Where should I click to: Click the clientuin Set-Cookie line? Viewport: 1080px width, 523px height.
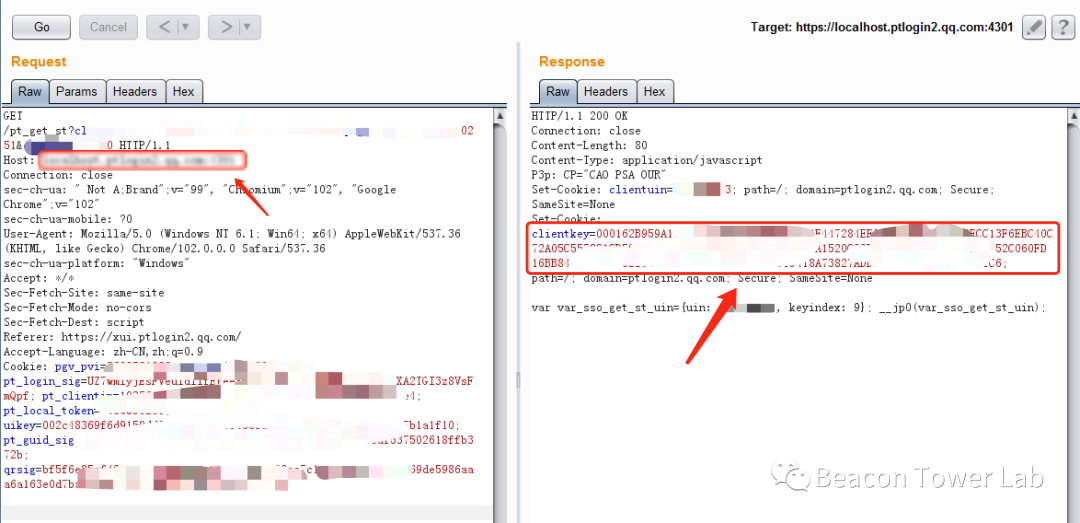(762, 189)
